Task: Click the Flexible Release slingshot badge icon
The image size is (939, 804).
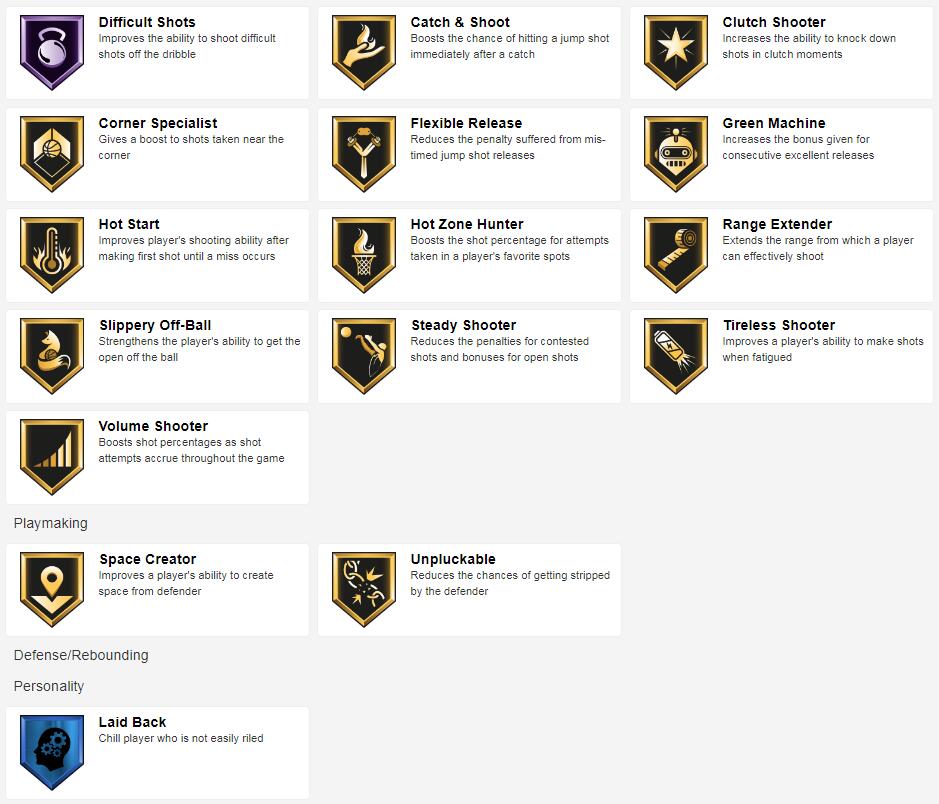Action: (x=364, y=154)
